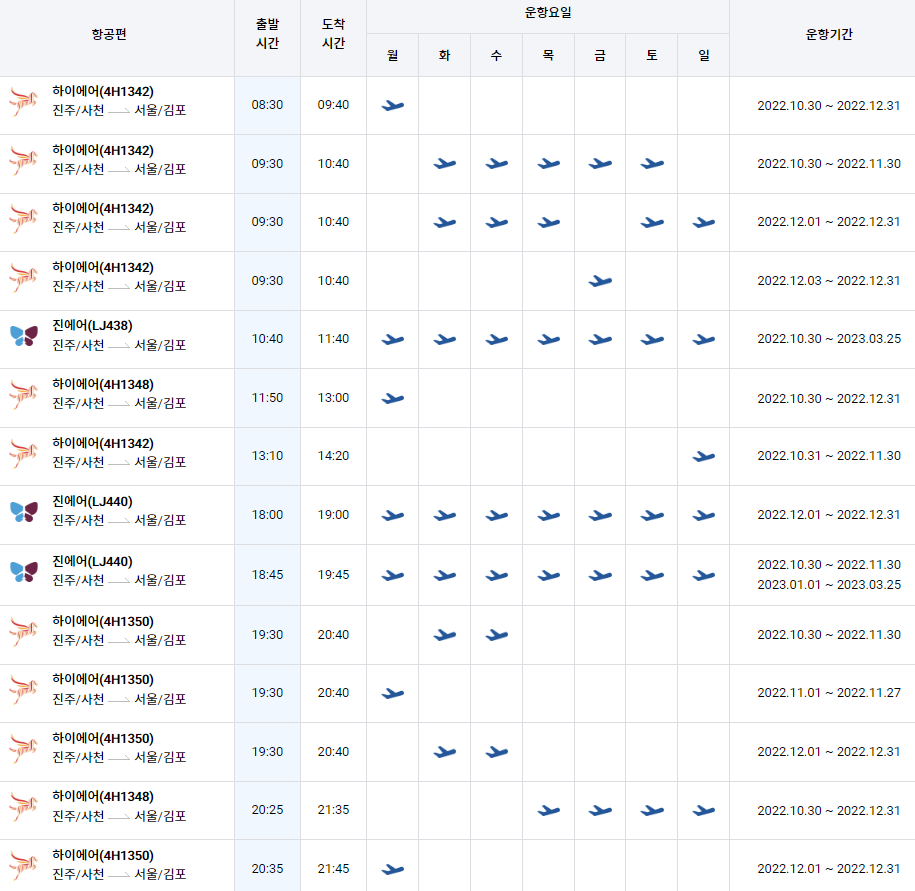Click the 19:45 arrival time
The width and height of the screenshot is (915, 891).
point(333,575)
